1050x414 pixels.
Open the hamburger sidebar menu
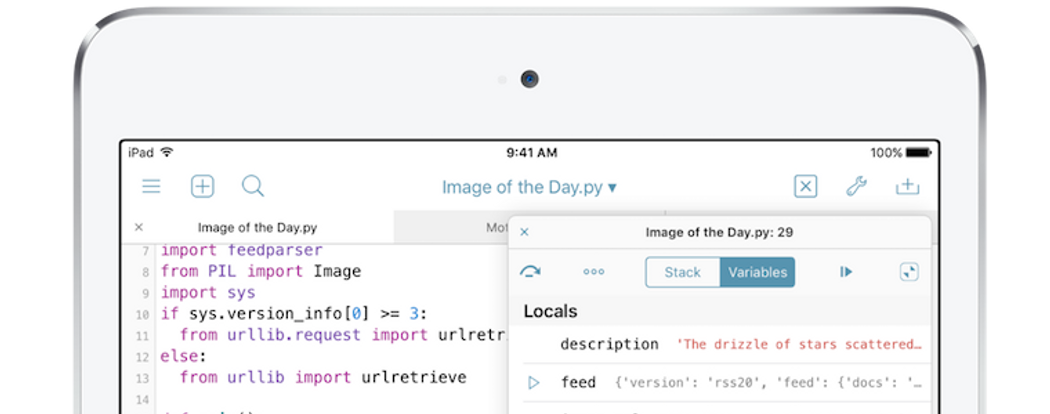[x=151, y=186]
